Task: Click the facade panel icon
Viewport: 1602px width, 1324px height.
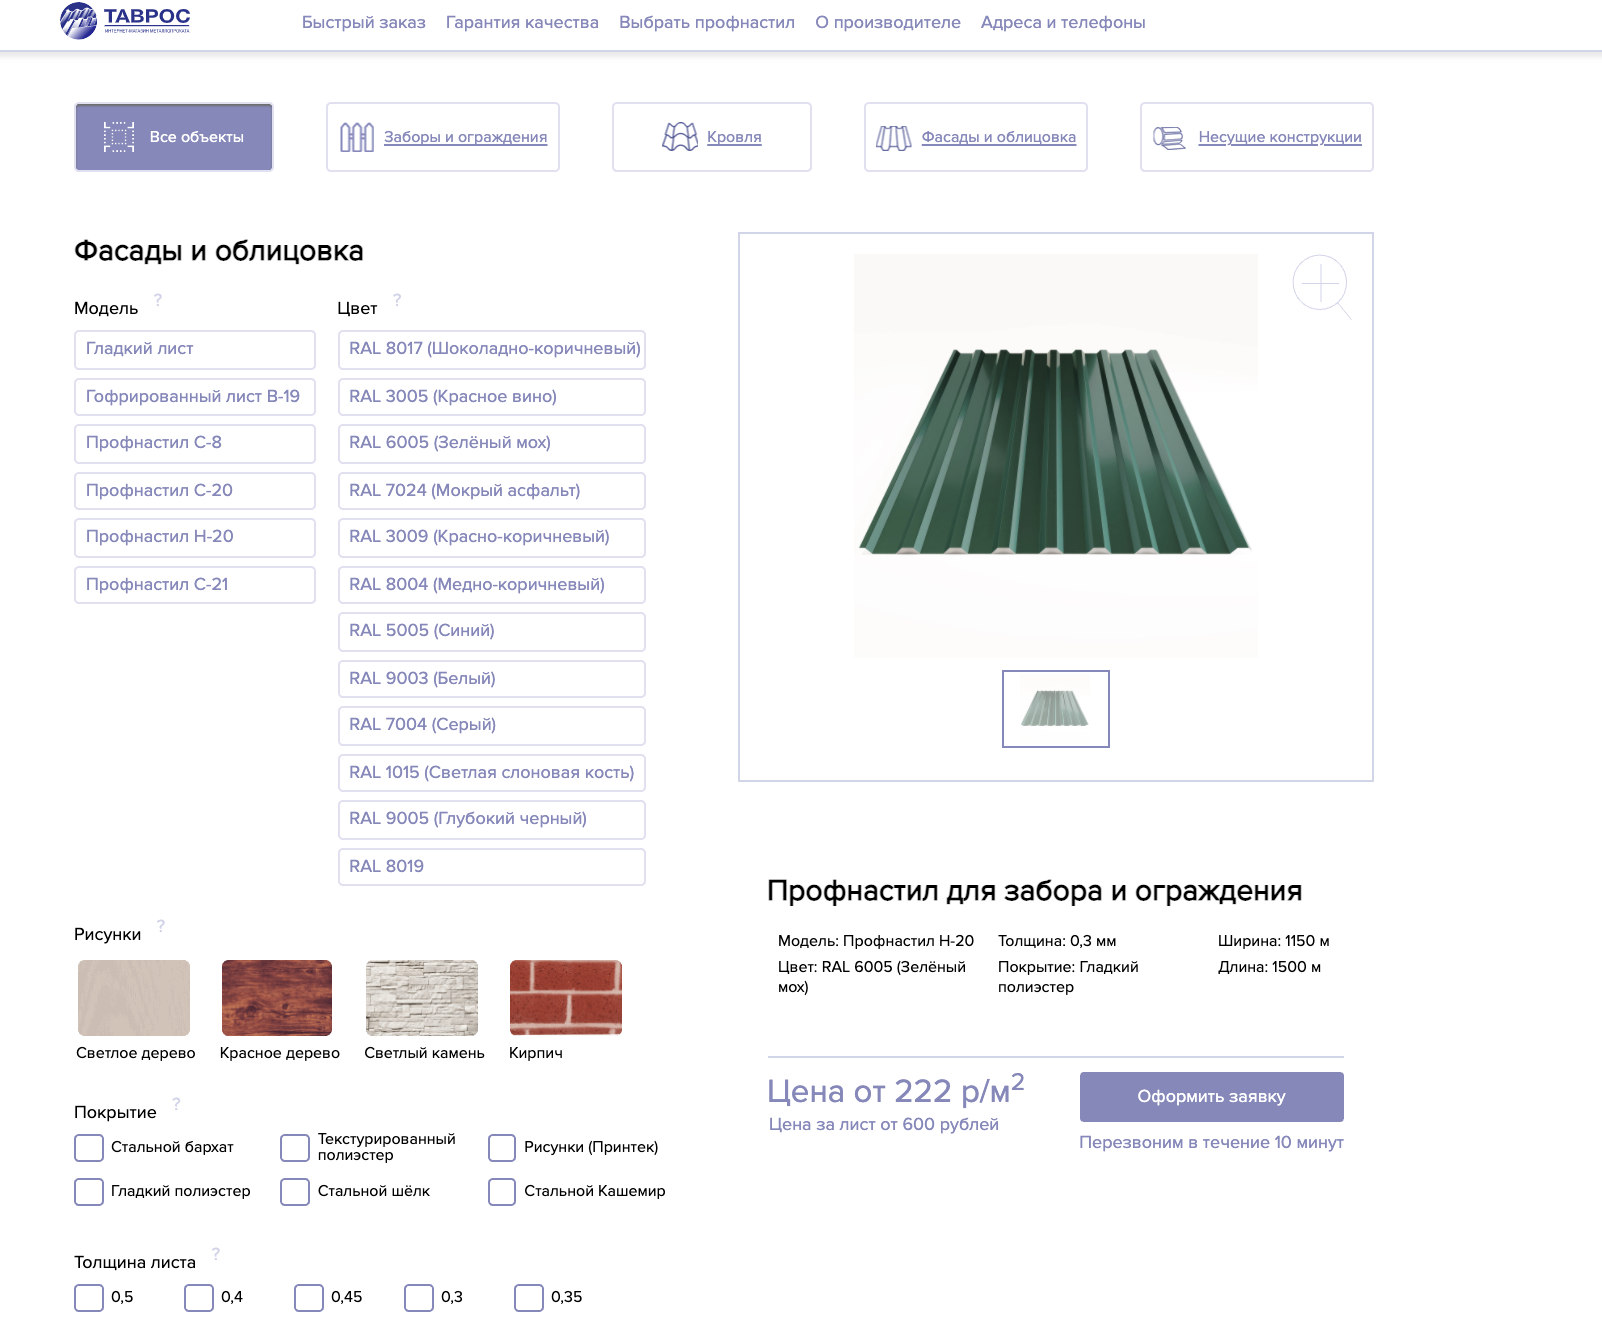Action: (x=894, y=138)
